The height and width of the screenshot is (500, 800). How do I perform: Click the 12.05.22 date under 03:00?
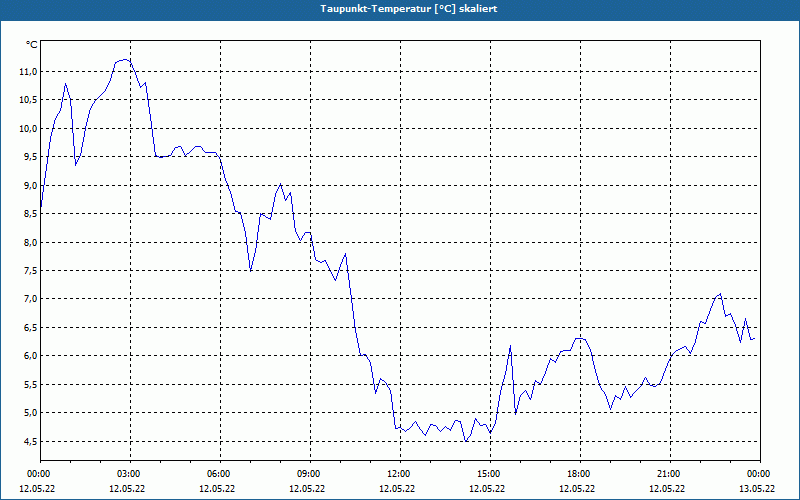(127, 488)
